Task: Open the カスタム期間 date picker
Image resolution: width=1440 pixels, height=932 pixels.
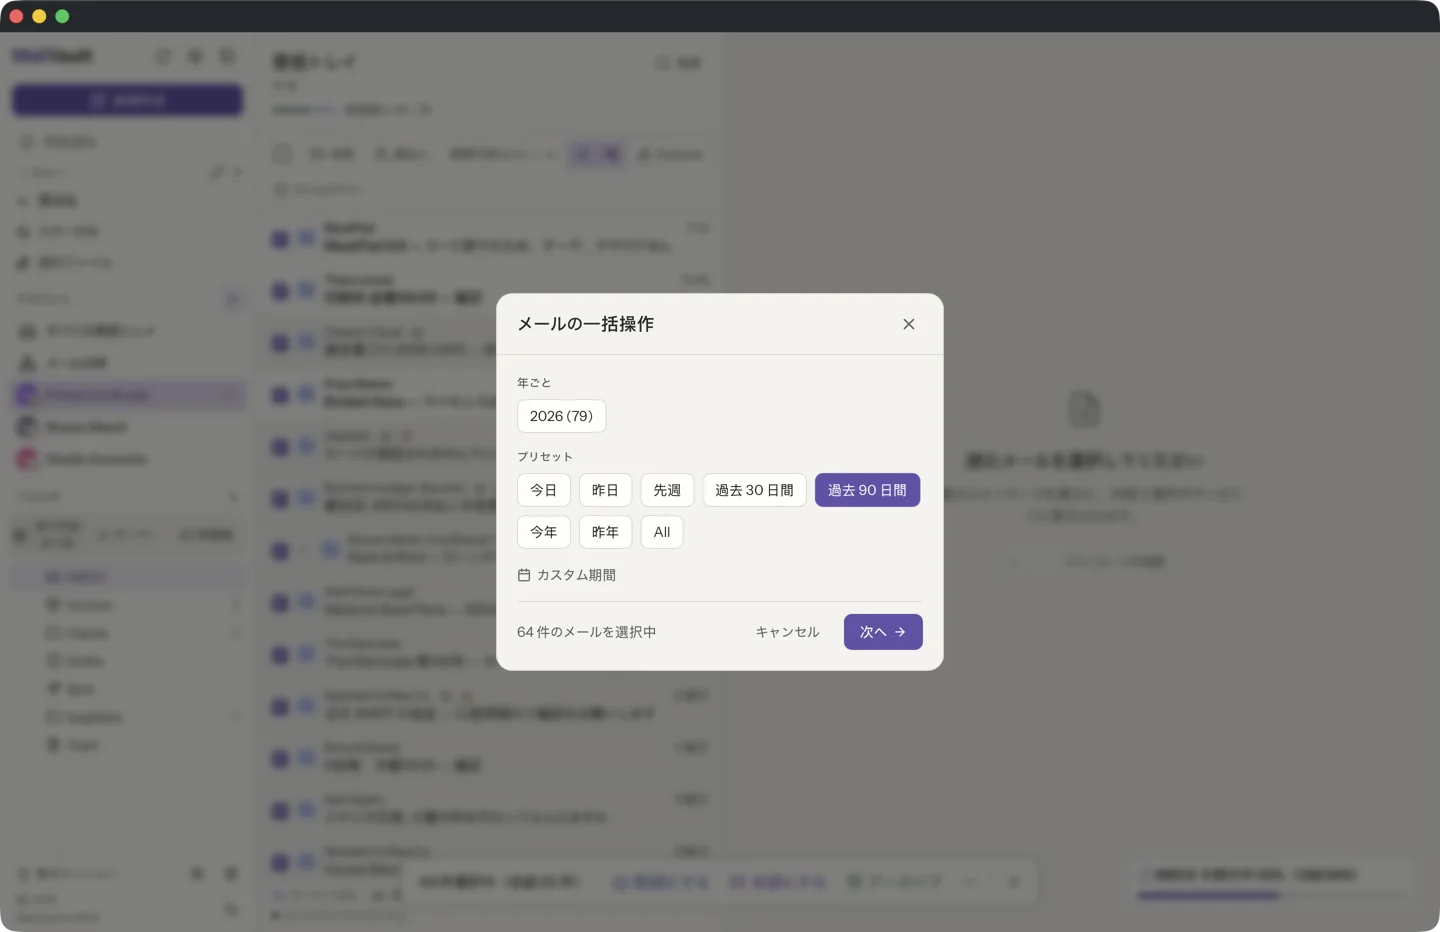Action: 567,575
